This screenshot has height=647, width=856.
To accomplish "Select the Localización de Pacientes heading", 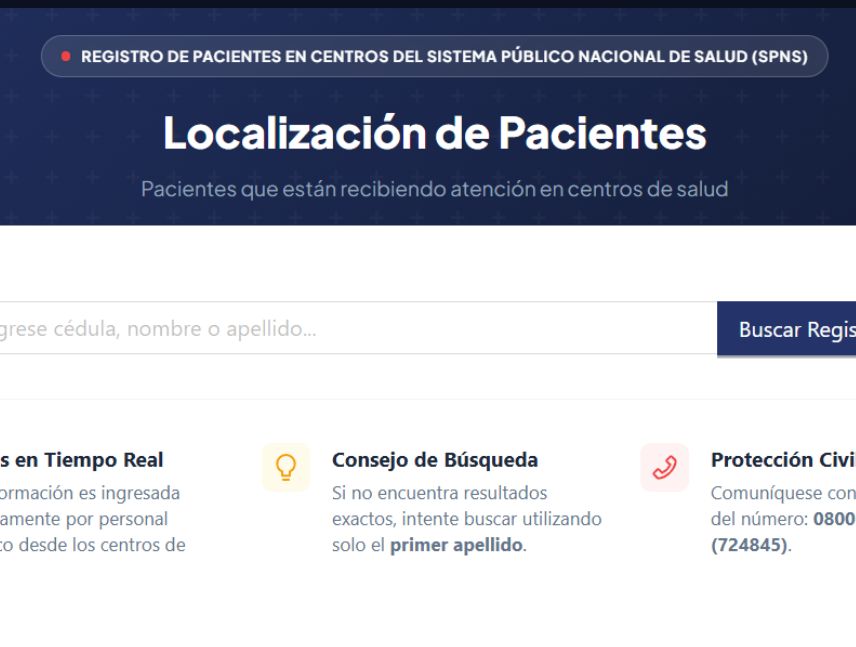I will tap(435, 133).
